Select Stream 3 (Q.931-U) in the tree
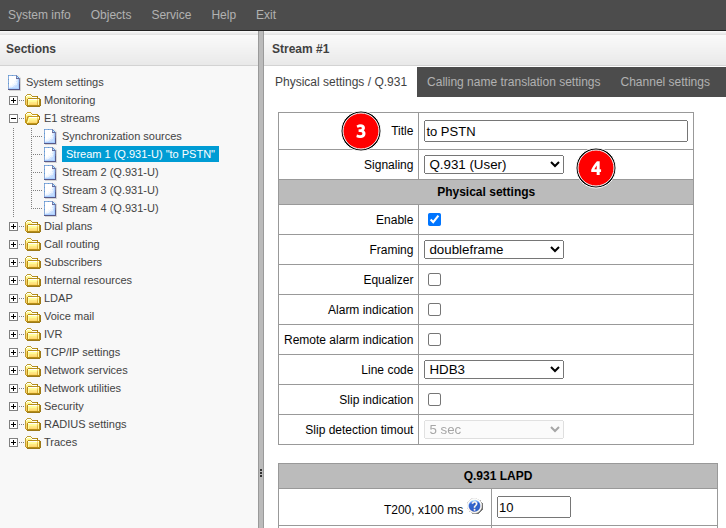Screen dimensions: 726x528 pyautogui.click(x=109, y=190)
